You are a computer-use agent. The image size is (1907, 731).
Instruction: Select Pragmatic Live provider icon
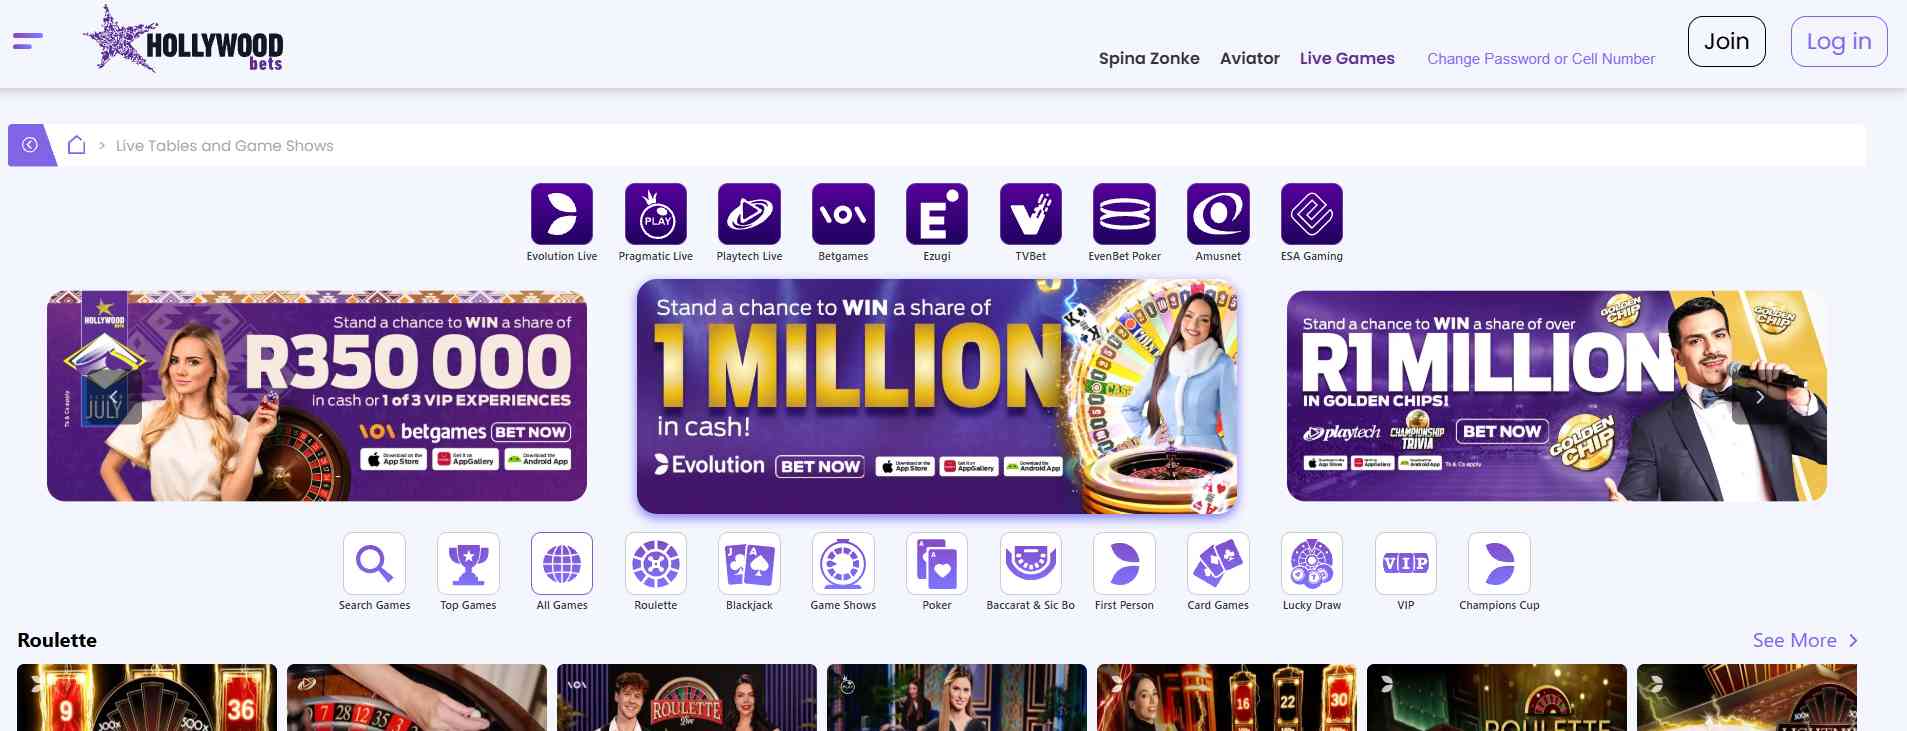(656, 214)
